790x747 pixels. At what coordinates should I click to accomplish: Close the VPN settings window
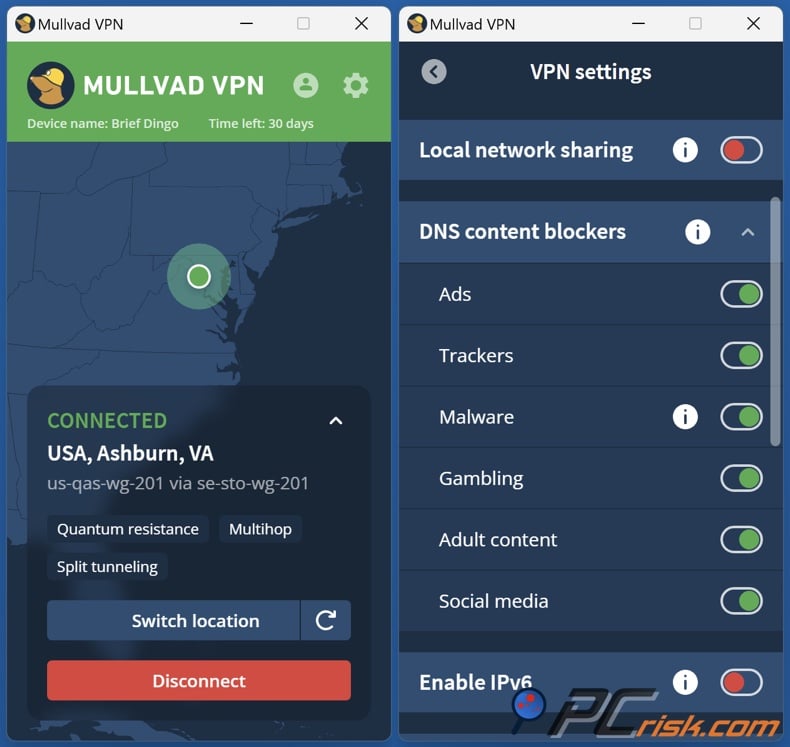point(753,24)
